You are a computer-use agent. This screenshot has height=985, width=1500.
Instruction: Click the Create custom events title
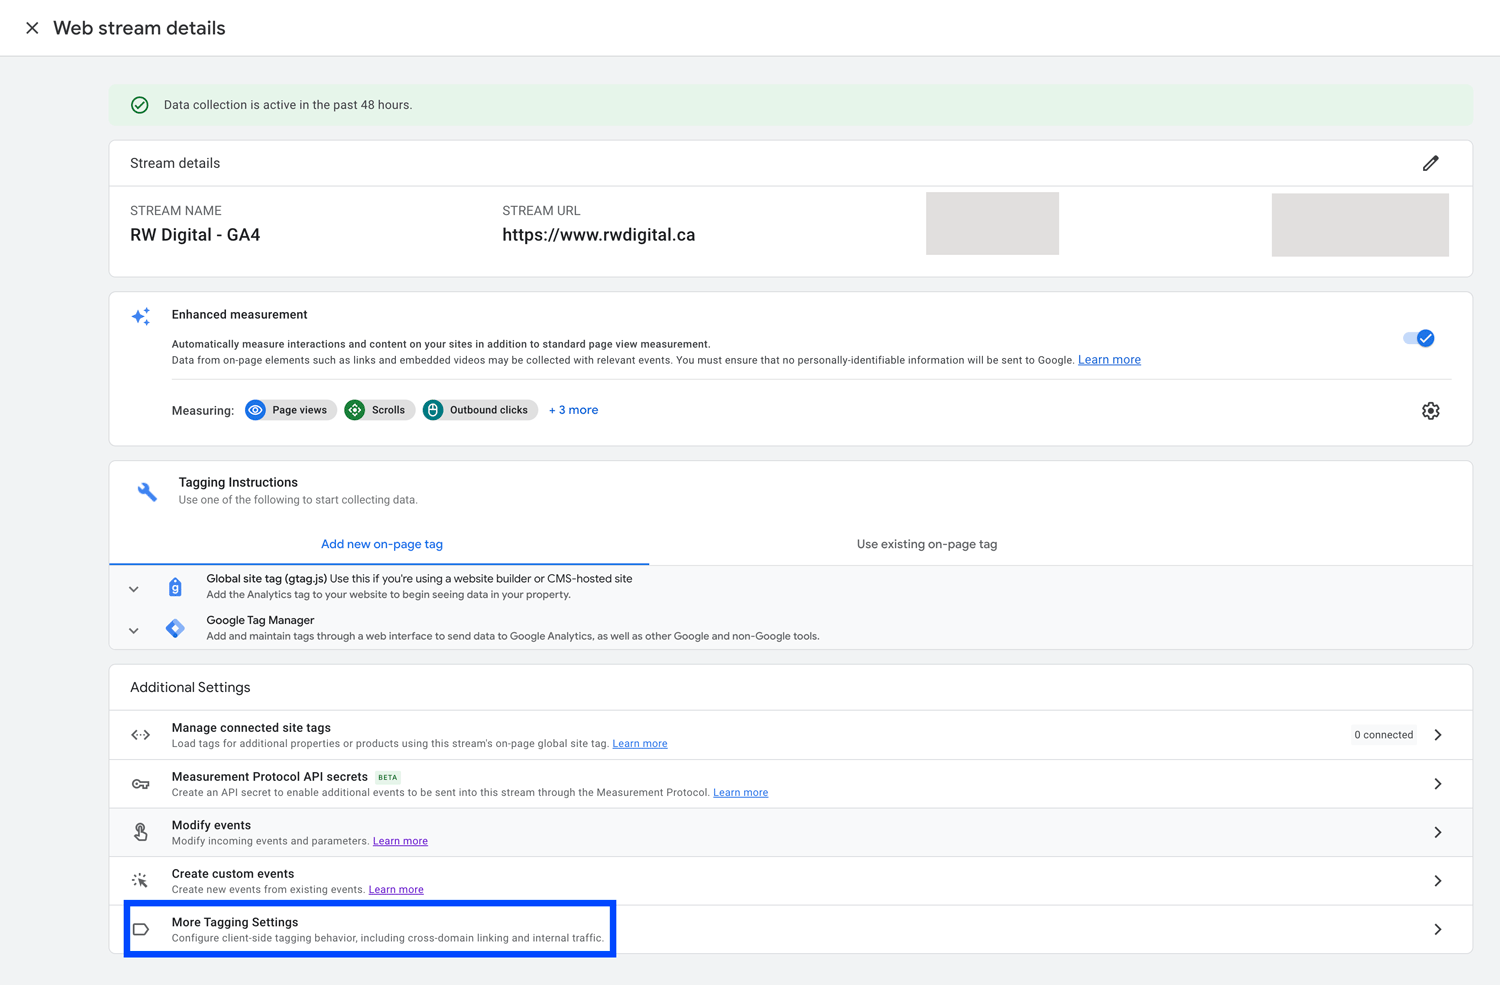coord(233,874)
